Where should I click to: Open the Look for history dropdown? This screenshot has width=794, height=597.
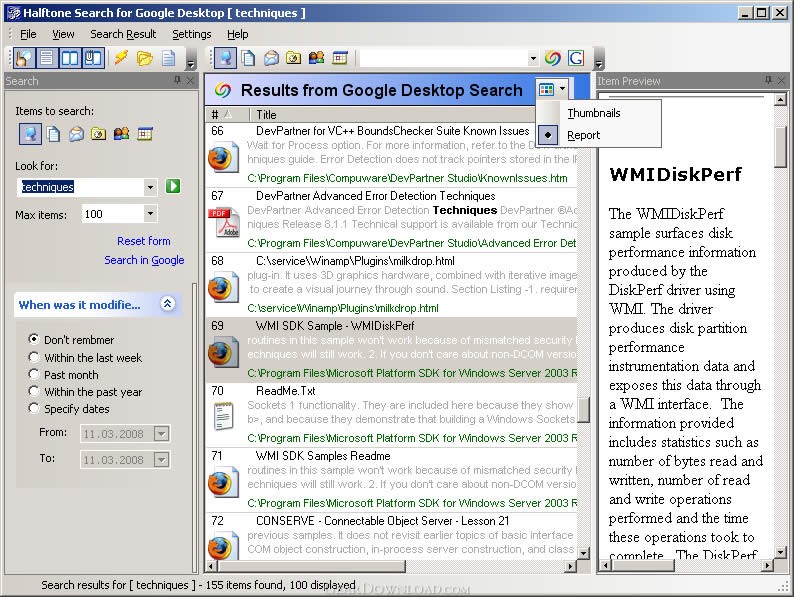coord(150,187)
